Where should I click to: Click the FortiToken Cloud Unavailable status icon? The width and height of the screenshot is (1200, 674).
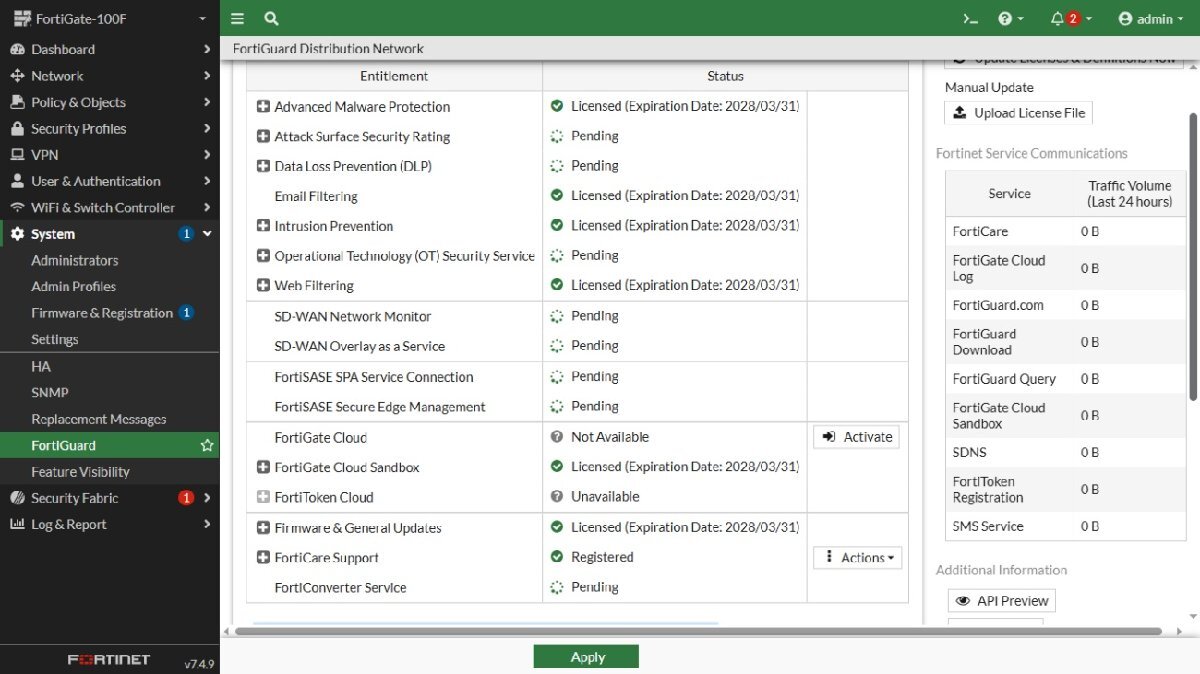pos(557,496)
